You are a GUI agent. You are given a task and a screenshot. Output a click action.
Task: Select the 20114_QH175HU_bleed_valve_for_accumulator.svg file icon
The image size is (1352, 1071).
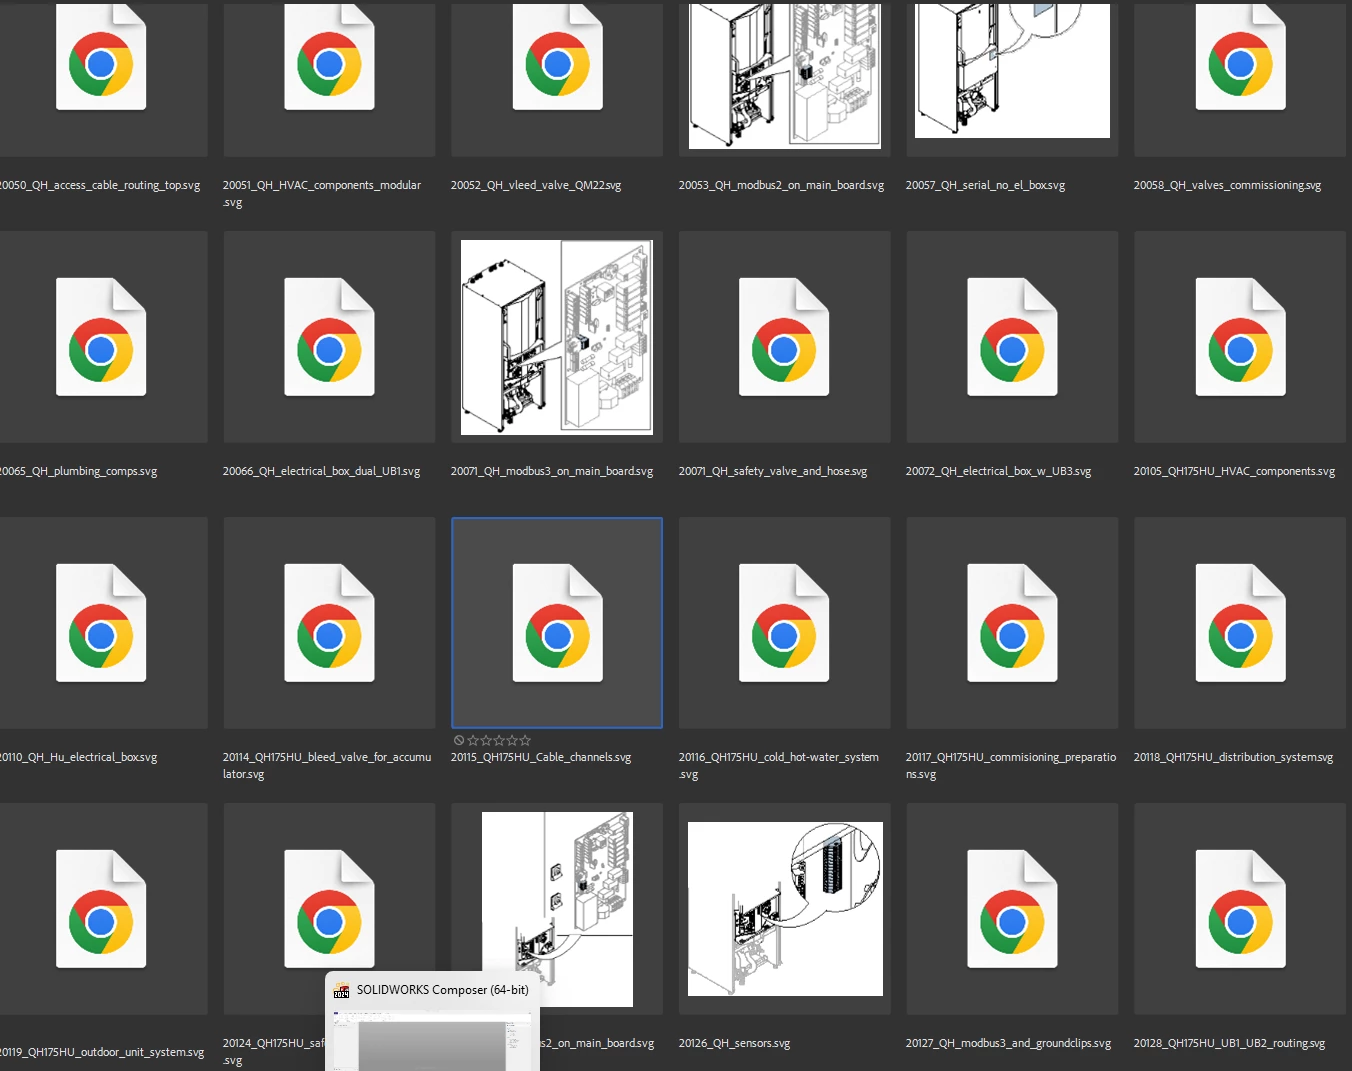coord(329,623)
